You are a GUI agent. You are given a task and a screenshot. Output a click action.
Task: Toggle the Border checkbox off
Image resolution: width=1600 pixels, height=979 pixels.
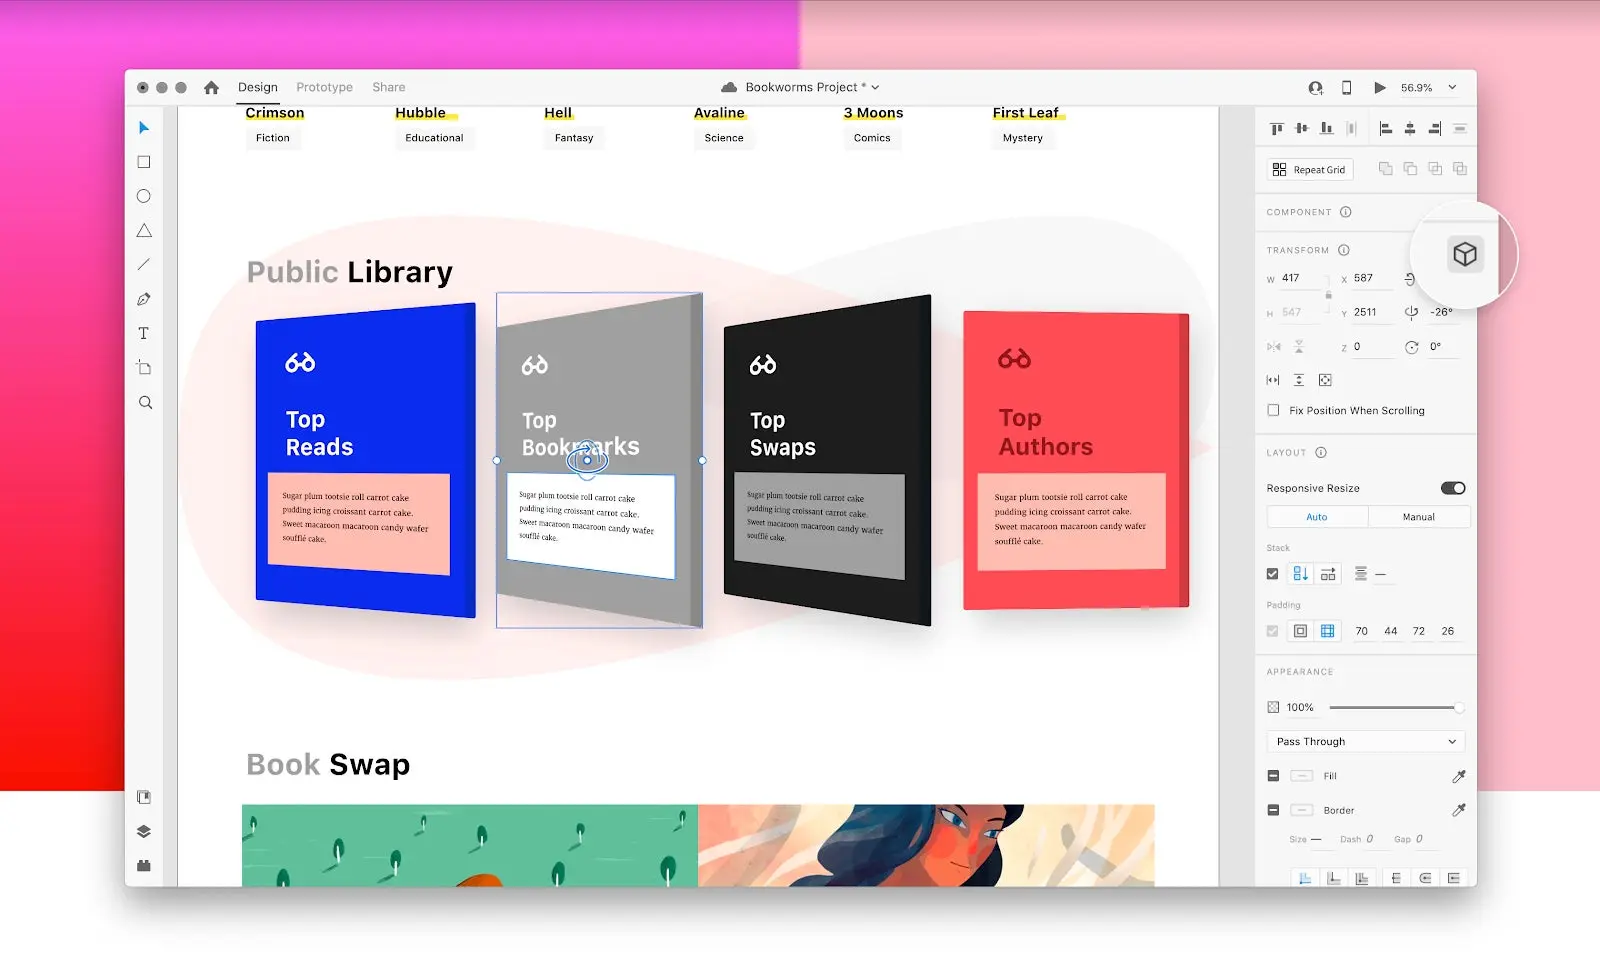(x=1274, y=810)
